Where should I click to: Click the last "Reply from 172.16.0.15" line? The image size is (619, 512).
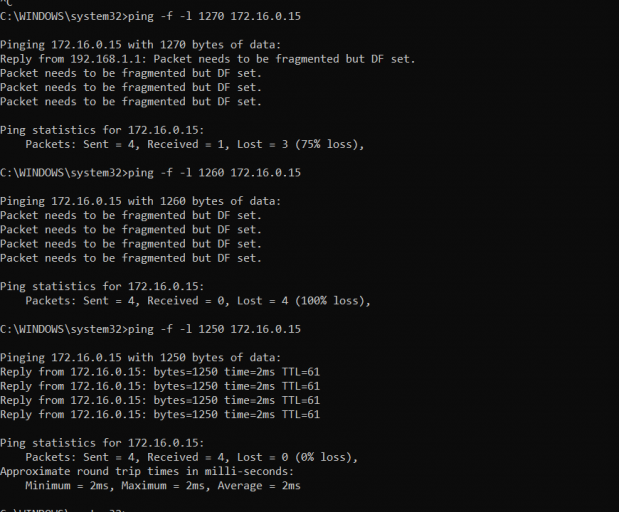(x=160, y=414)
